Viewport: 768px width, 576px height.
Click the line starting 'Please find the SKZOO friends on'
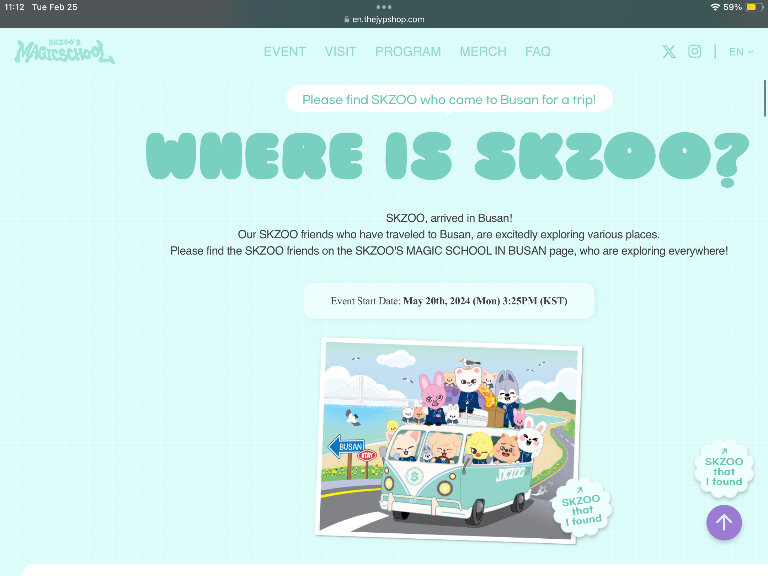tap(449, 251)
